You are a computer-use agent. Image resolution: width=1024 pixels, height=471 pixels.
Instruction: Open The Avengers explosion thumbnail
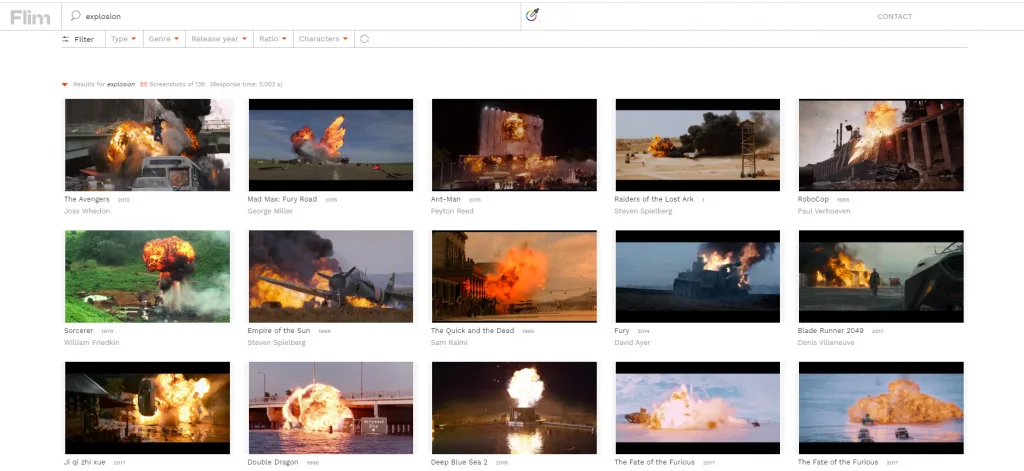coord(148,145)
